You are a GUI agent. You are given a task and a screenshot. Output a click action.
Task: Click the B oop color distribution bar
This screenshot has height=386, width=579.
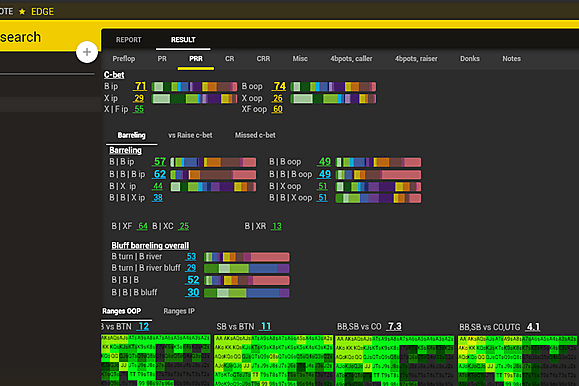point(333,87)
